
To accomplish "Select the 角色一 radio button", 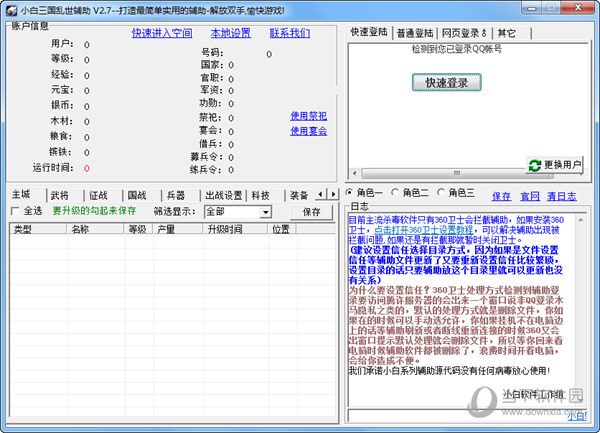I will click(x=349, y=192).
